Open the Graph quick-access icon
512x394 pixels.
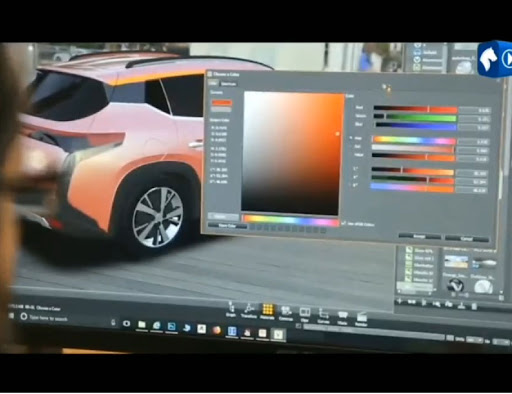231,309
